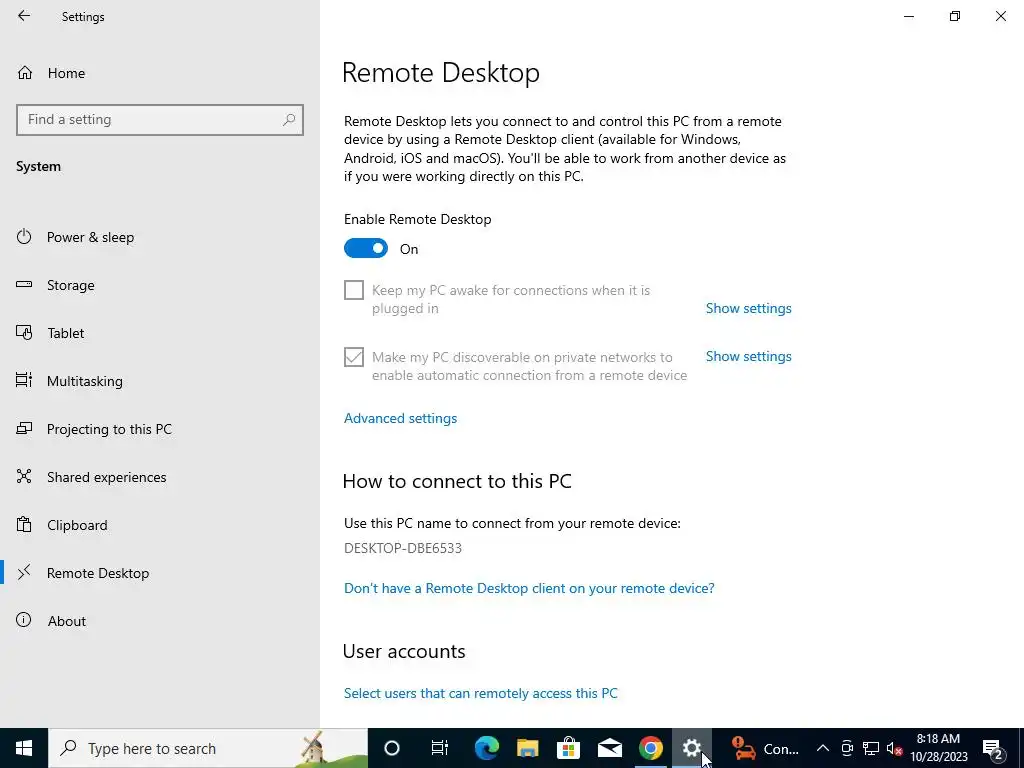Close the Settings window
Screen dimensions: 1024x768
[1000, 16]
